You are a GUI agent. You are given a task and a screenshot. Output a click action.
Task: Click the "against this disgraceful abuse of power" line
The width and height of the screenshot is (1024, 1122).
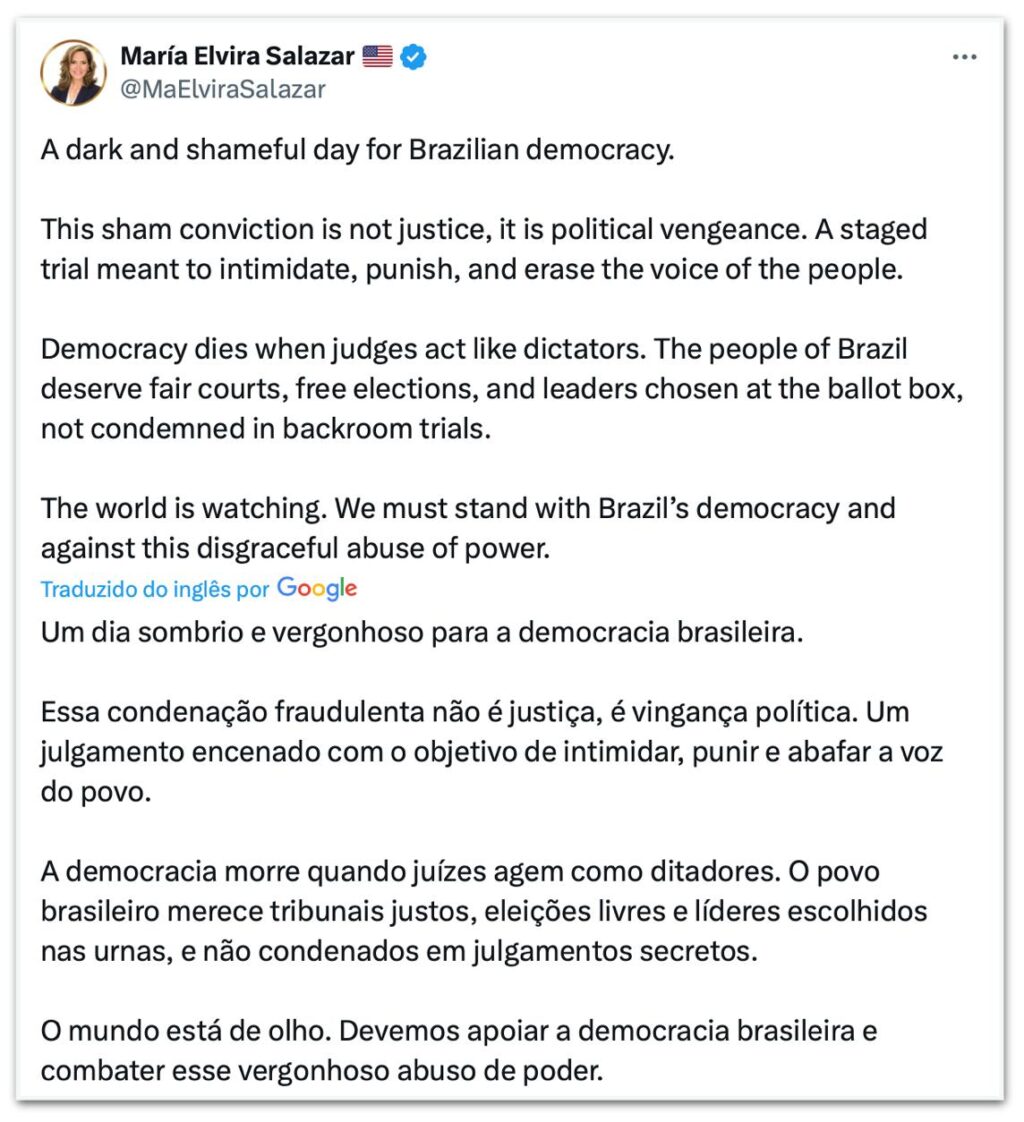point(296,548)
